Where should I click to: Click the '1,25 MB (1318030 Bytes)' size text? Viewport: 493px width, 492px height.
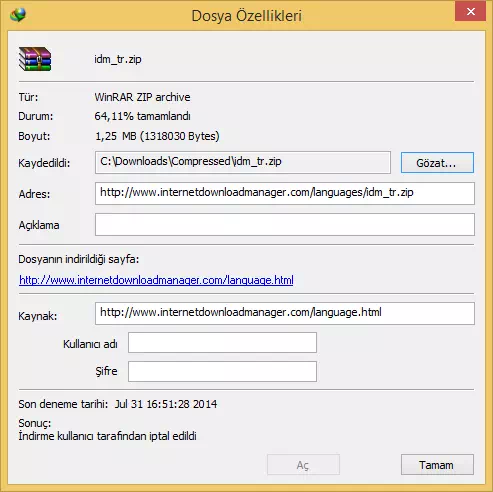157,136
